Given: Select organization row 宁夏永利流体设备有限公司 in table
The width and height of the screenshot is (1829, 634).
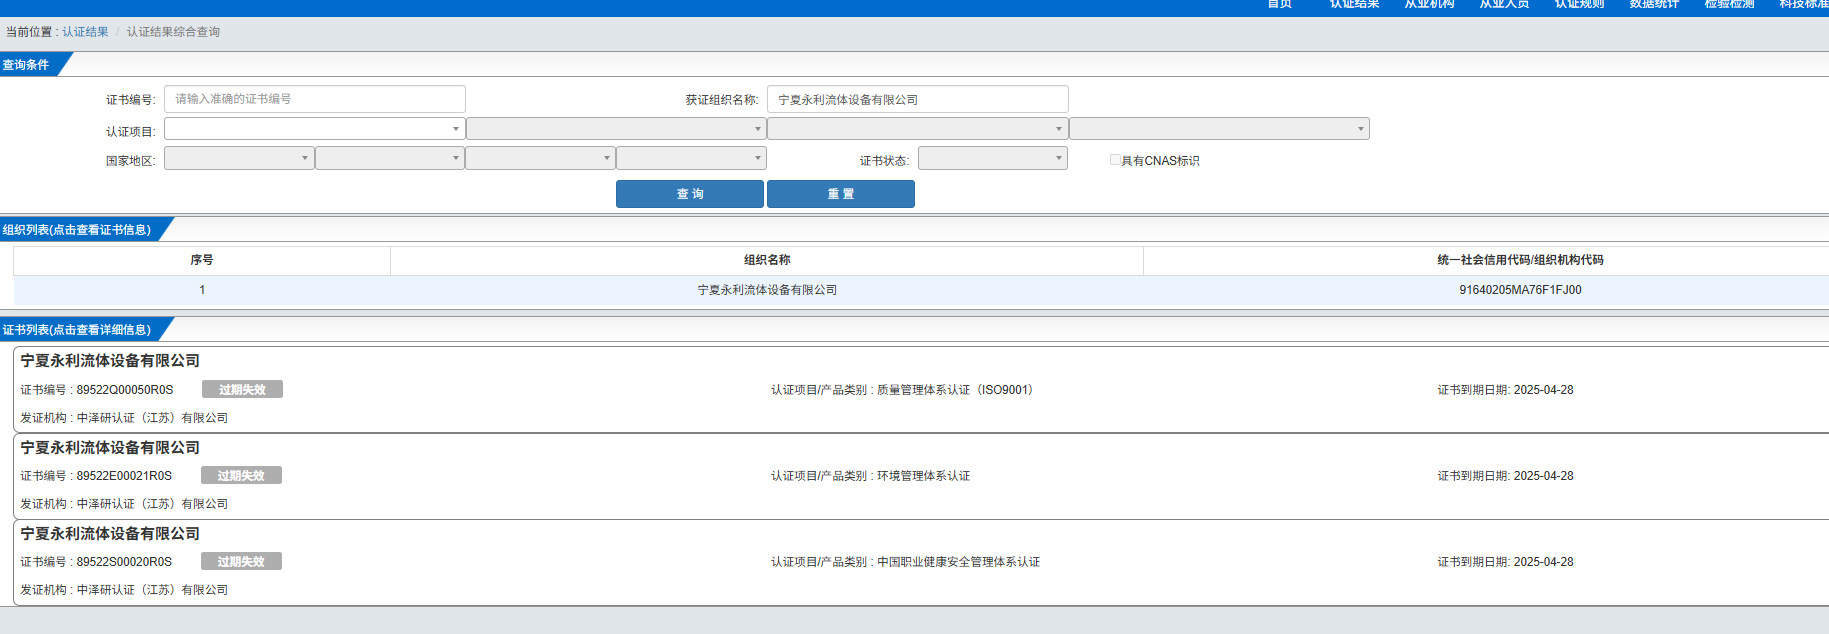Looking at the screenshot, I should [767, 290].
